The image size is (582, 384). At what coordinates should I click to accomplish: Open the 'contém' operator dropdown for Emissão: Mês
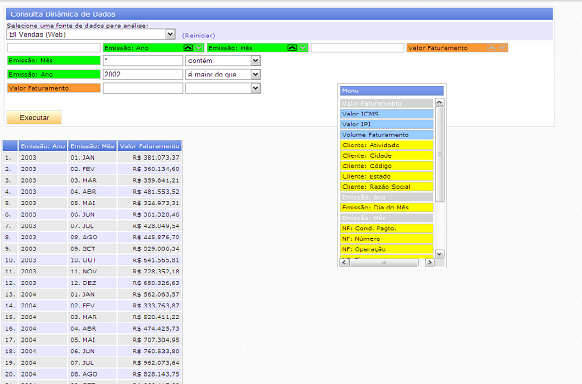(255, 60)
